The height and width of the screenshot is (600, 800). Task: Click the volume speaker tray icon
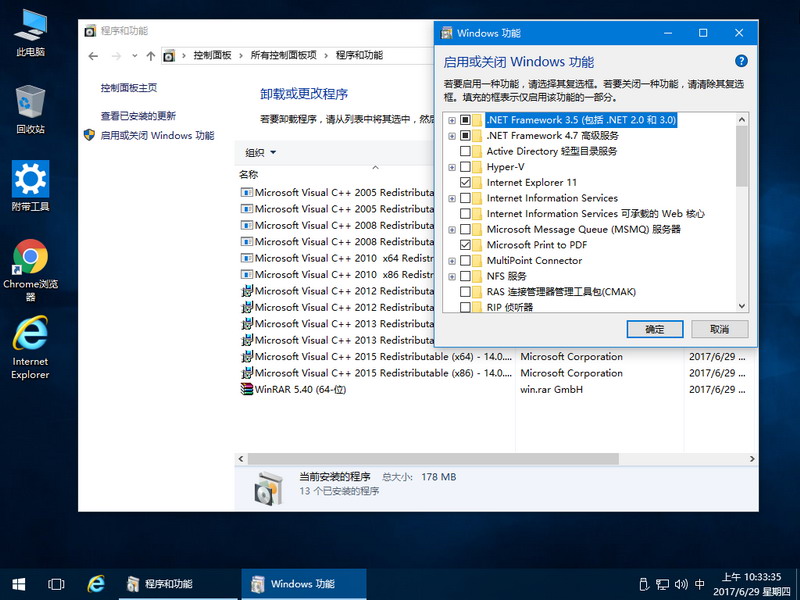point(681,584)
